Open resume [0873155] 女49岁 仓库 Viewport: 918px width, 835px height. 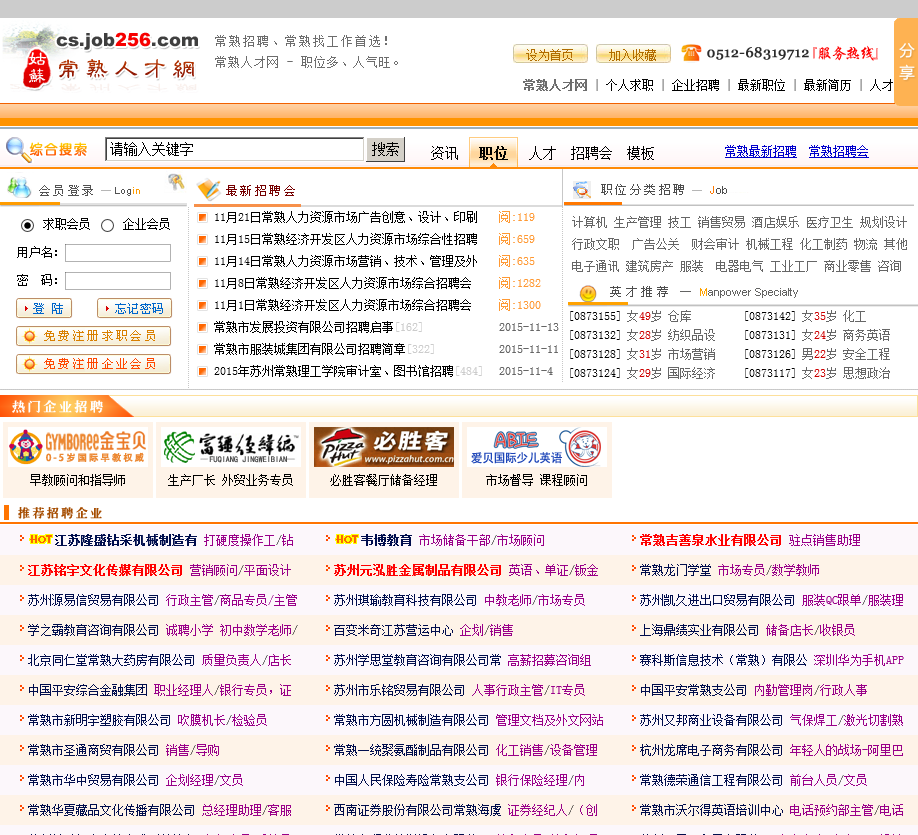(x=630, y=317)
